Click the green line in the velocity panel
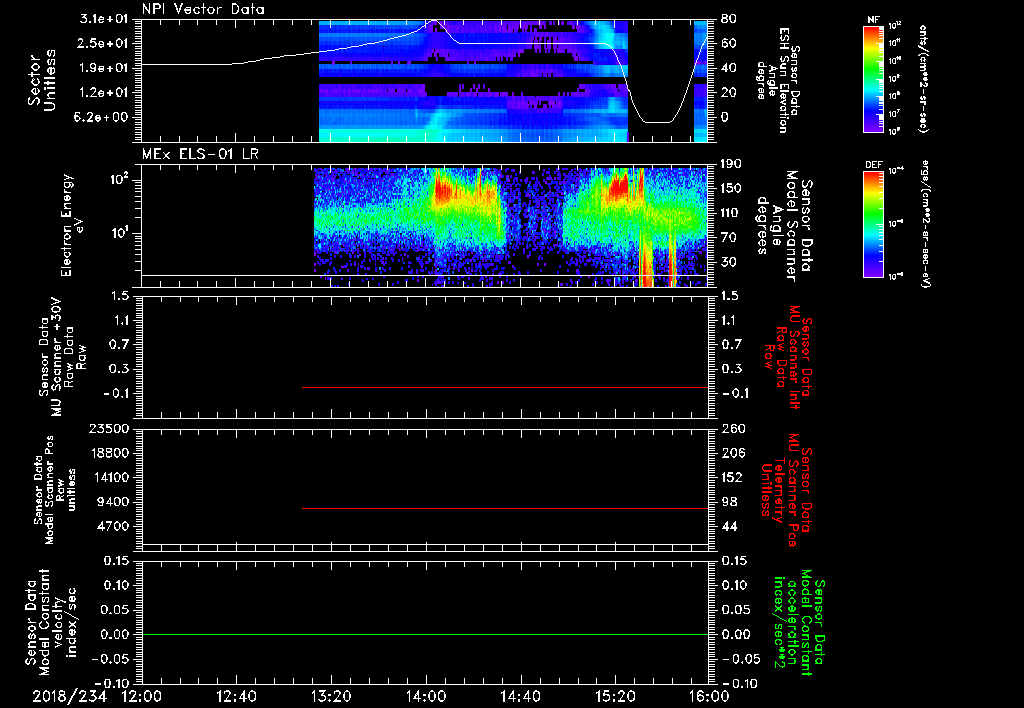Image resolution: width=1024 pixels, height=708 pixels. tap(424, 634)
